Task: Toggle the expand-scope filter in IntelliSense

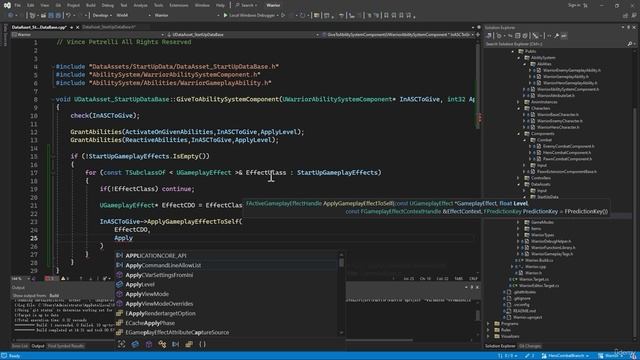Action: click(122, 344)
